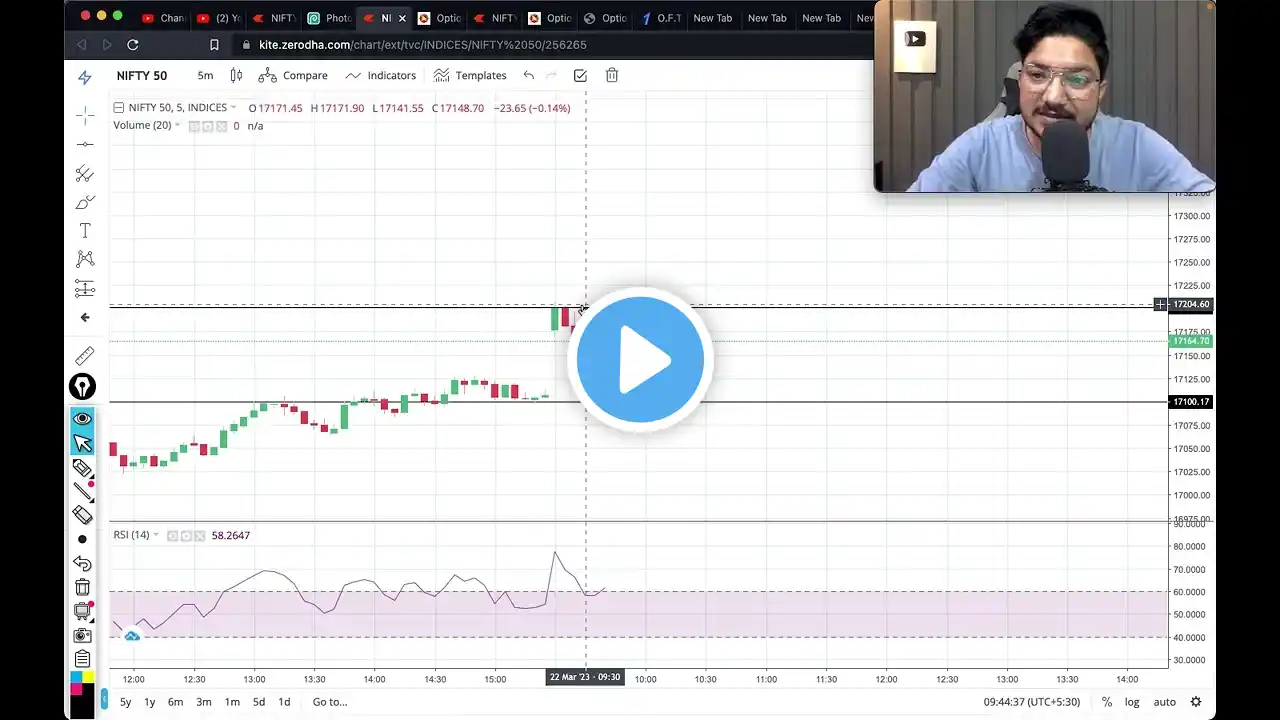Open the prediction and measurement tools

click(85, 289)
